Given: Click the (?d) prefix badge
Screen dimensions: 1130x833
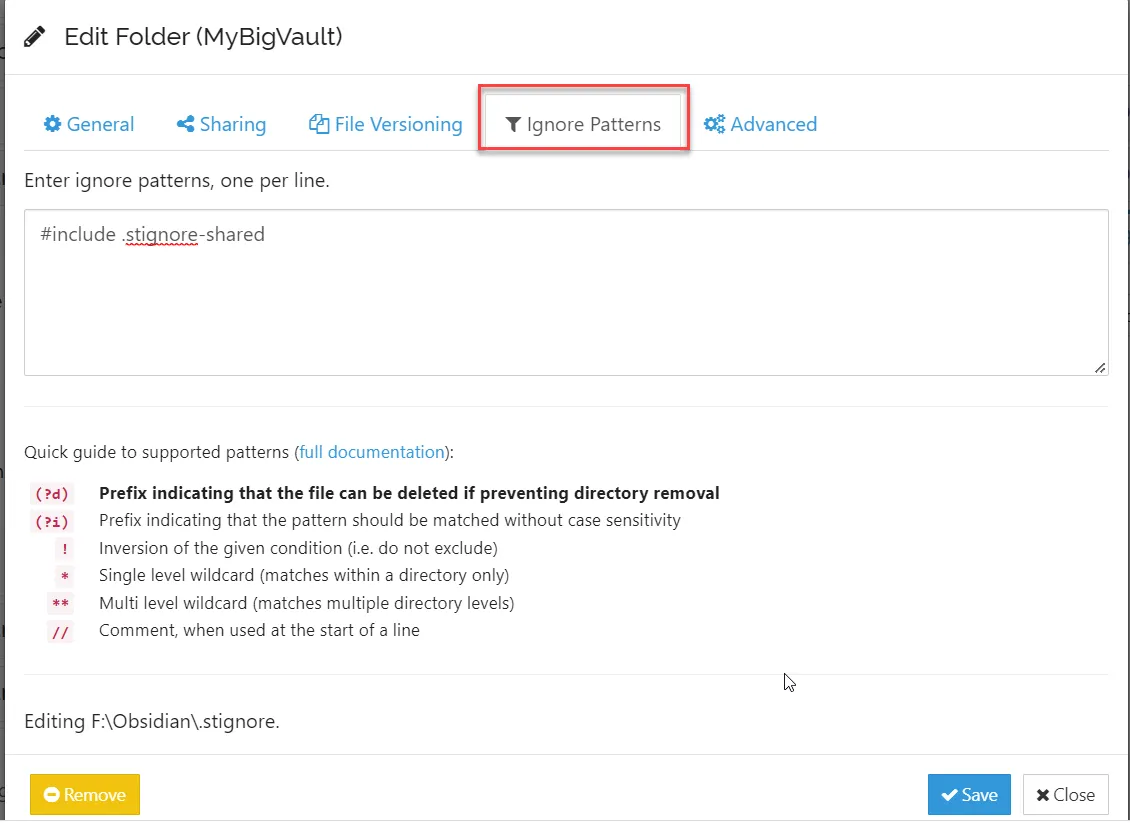Looking at the screenshot, I should [x=53, y=494].
